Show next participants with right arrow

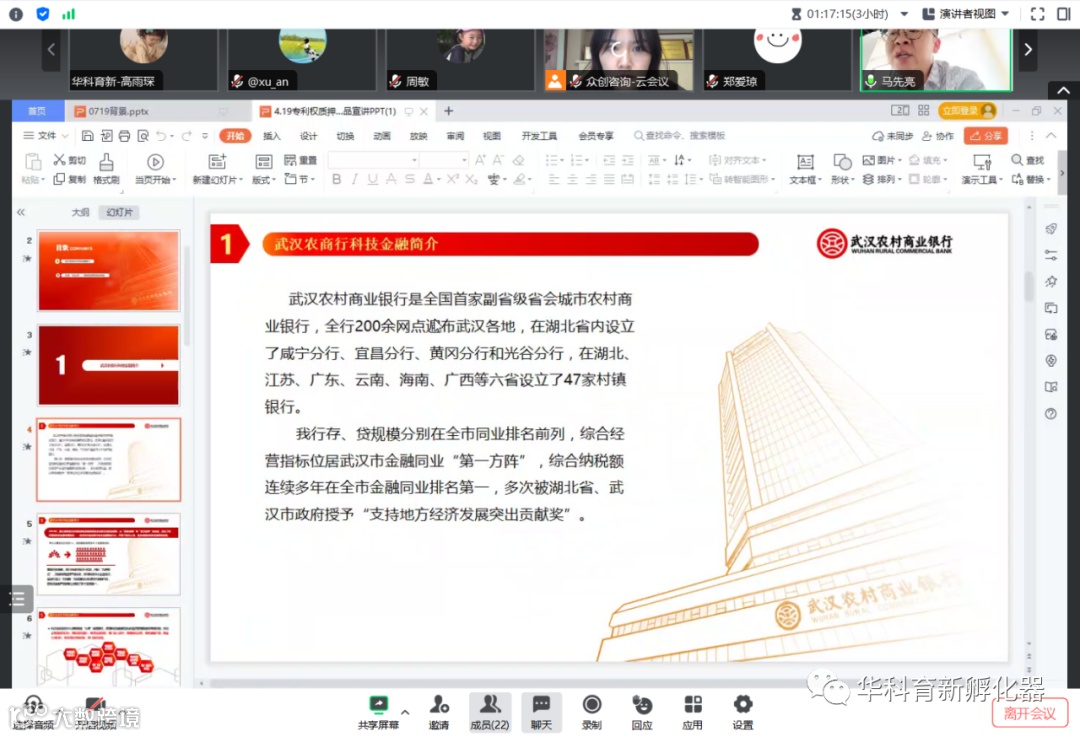pos(1028,50)
